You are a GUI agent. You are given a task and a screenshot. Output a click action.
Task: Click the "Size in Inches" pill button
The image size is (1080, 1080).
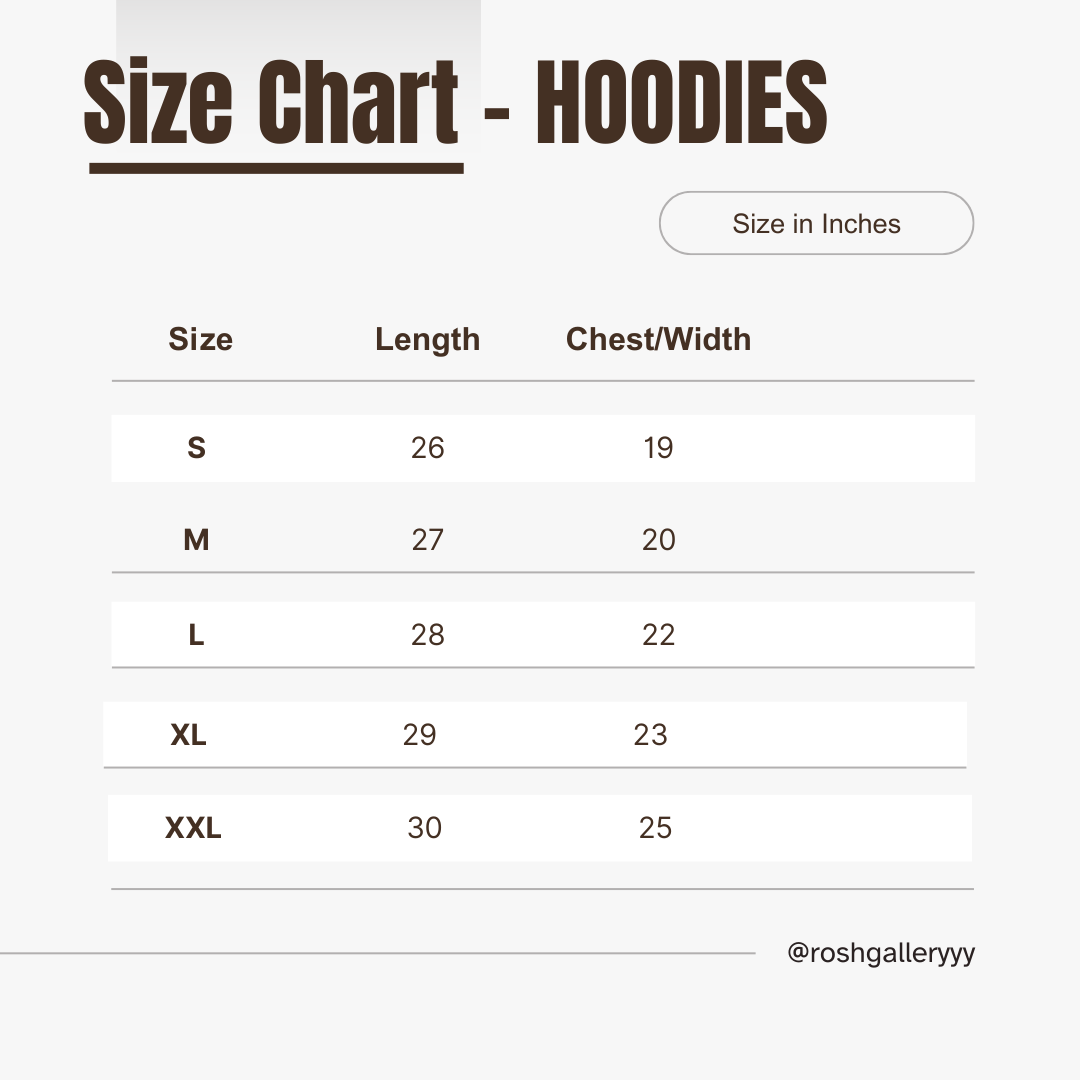[816, 223]
